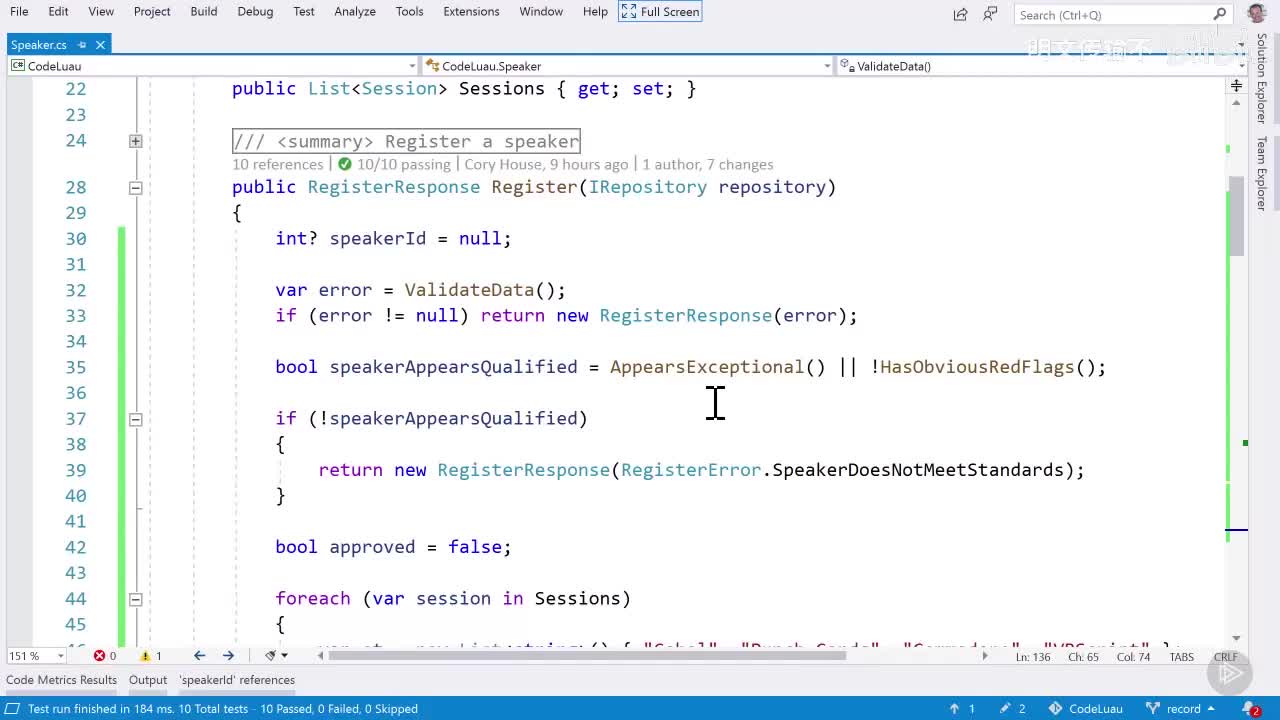Viewport: 1280px width, 720px height.
Task: Open the Test menu
Action: 304,11
